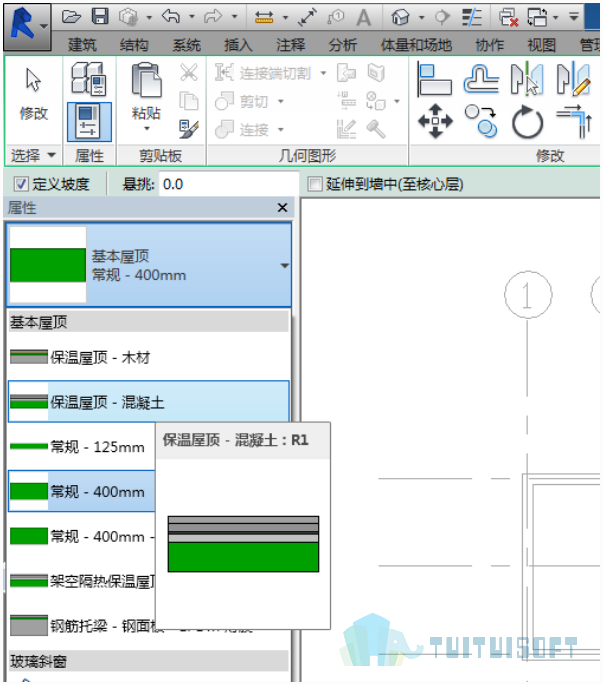Click the Match Type Properties brush icon

pos(189,130)
